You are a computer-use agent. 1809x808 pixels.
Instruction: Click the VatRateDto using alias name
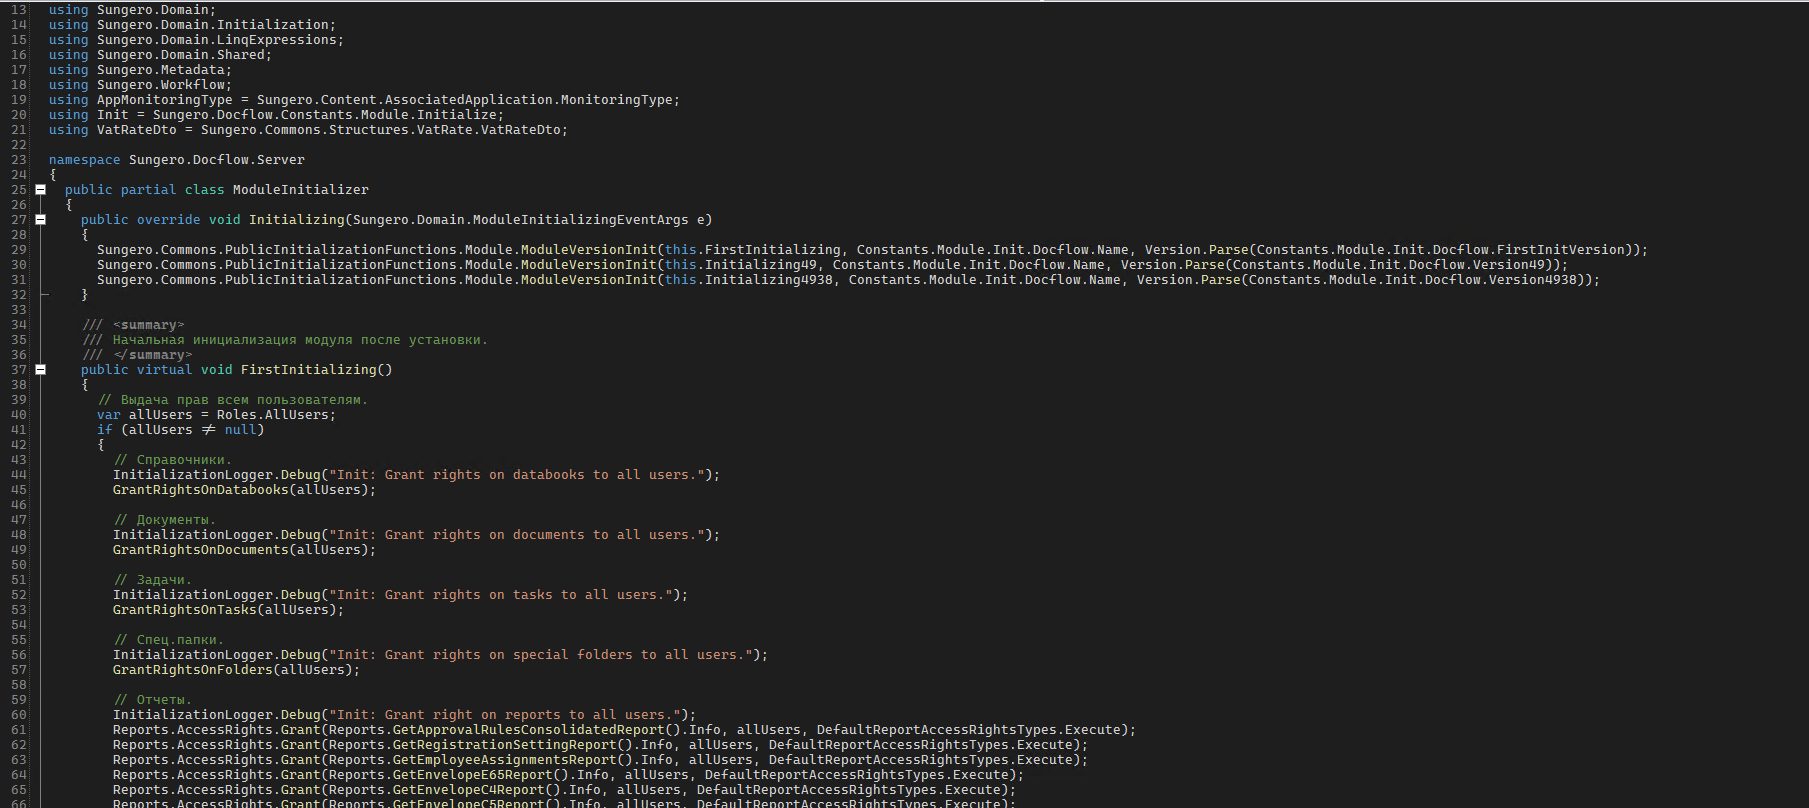[x=136, y=130]
